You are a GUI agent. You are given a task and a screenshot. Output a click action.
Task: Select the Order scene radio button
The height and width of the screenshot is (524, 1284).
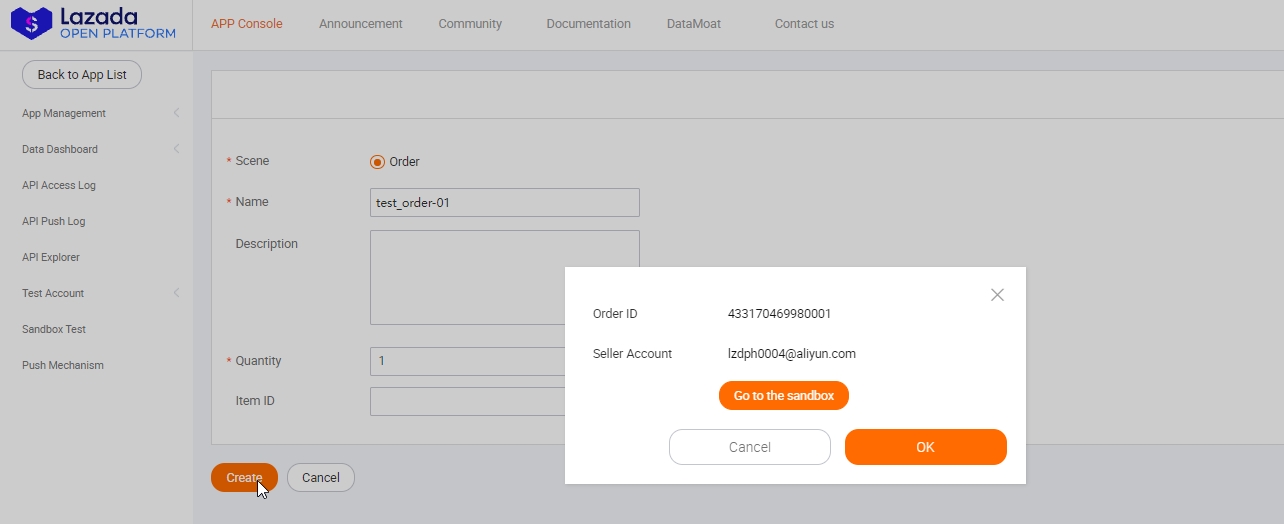[x=377, y=162]
